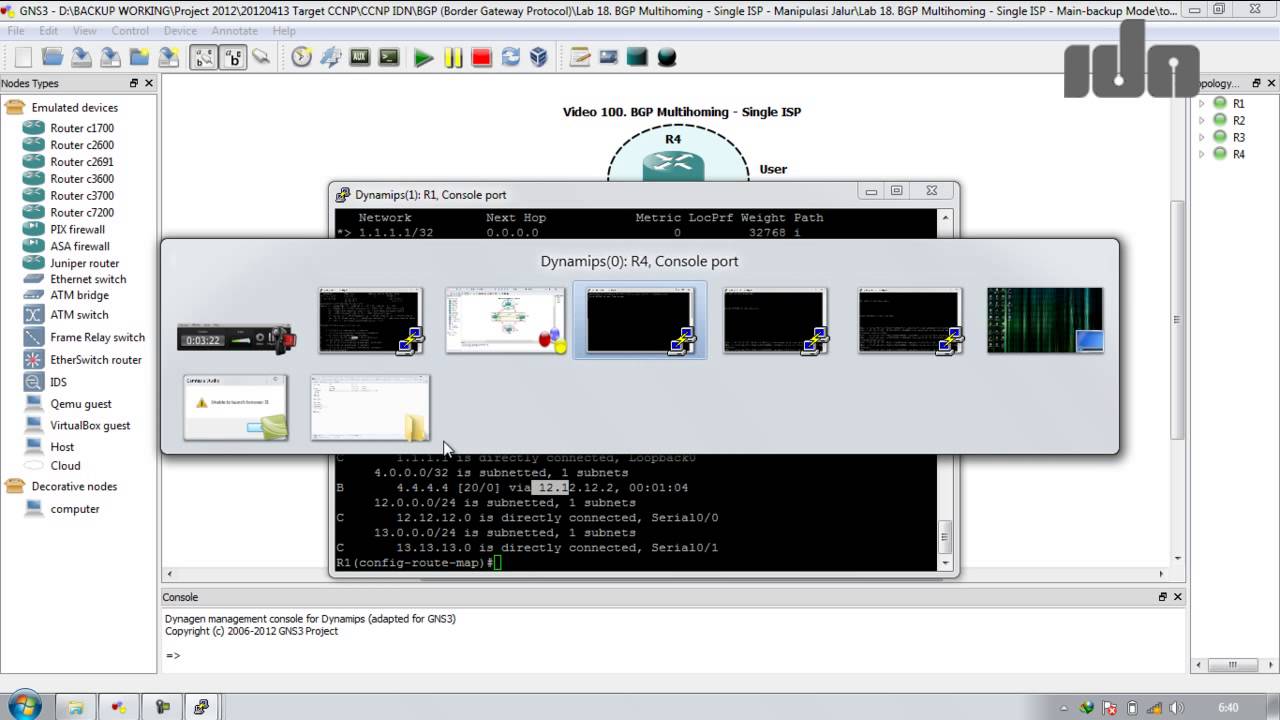1280x720 pixels.
Task: Stop all devices with red square button
Action: pos(482,58)
